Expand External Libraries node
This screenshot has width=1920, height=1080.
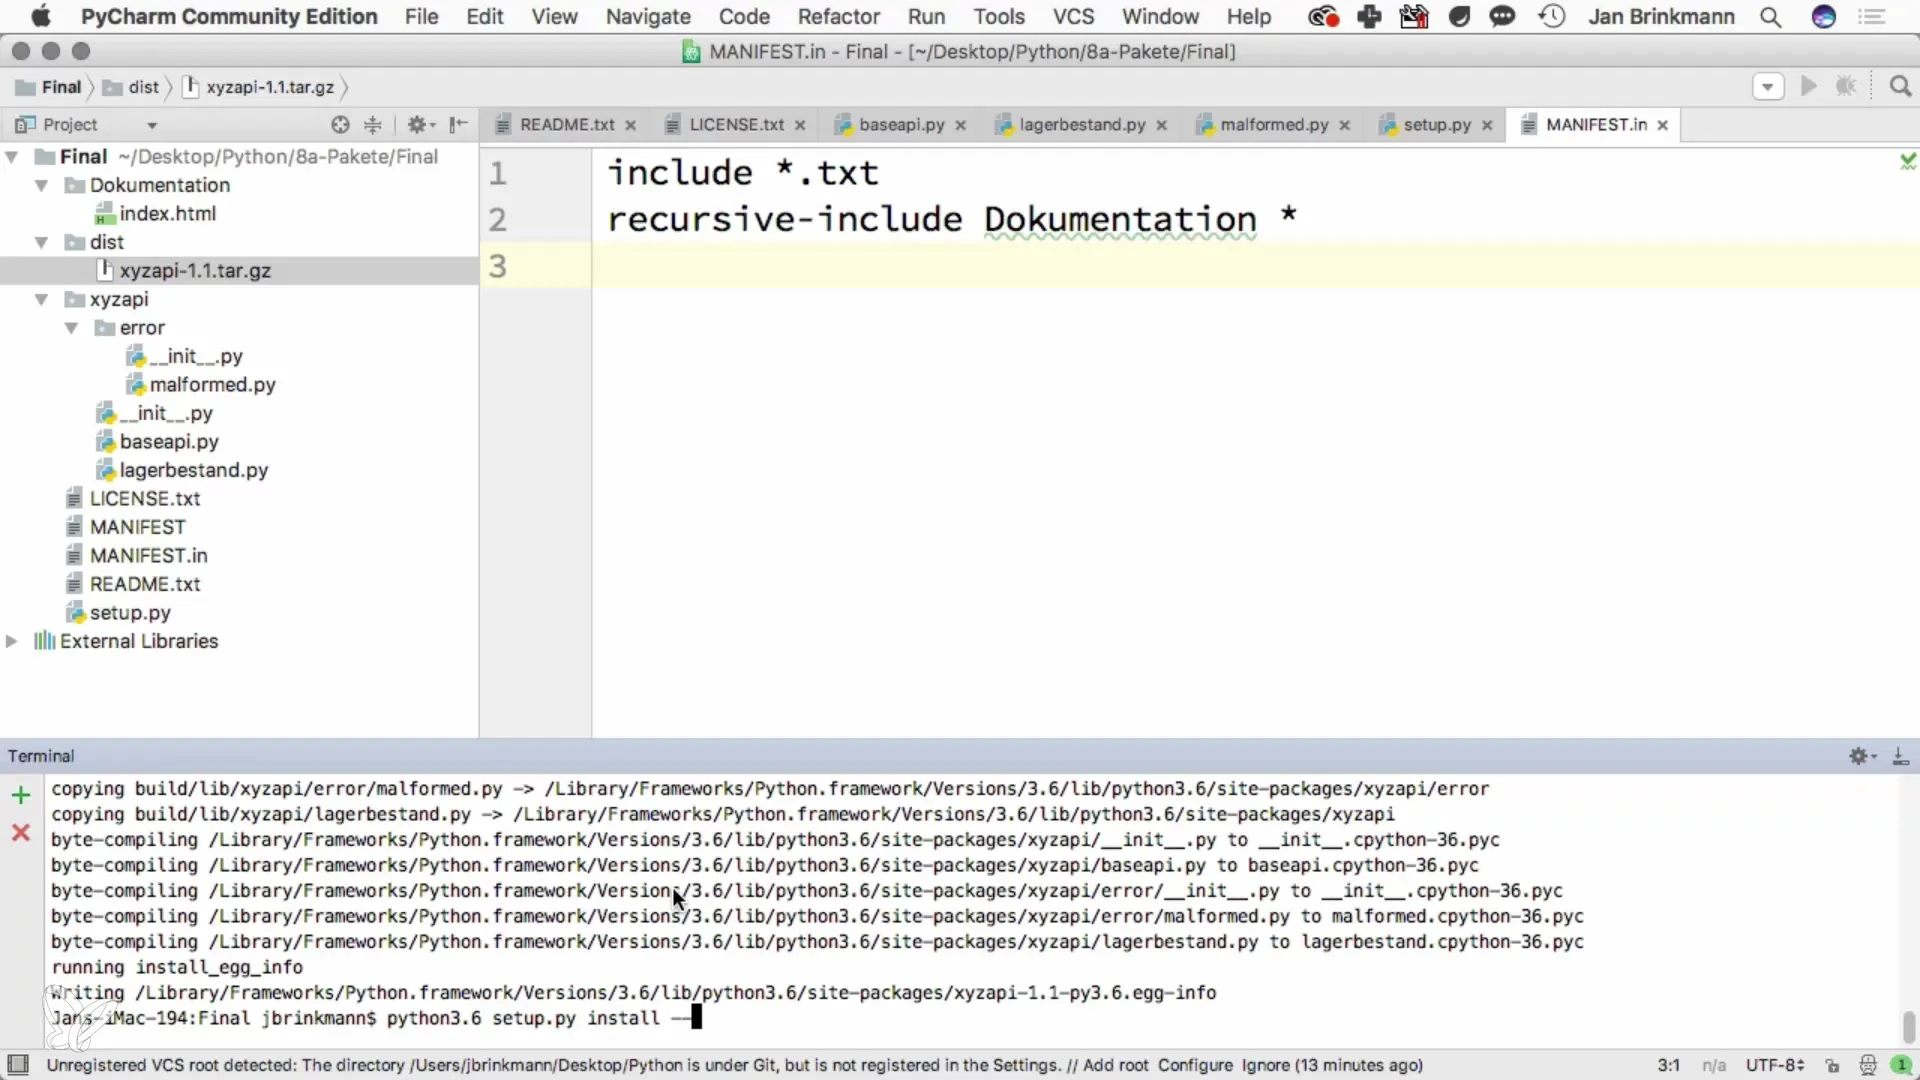[x=12, y=641]
